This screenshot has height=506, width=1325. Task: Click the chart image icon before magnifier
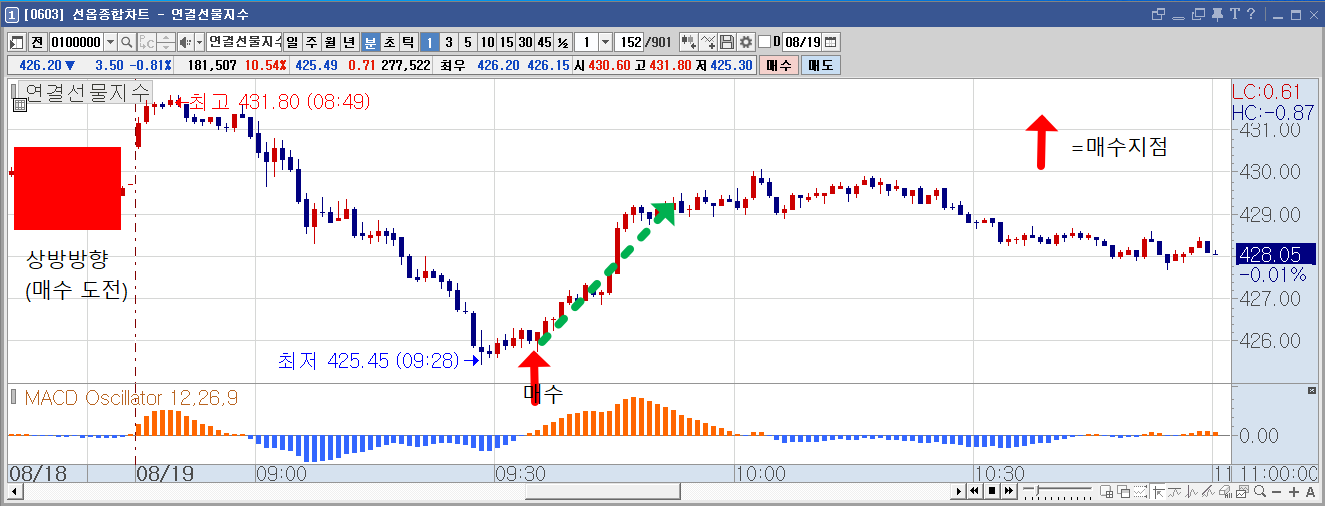coord(1242,491)
